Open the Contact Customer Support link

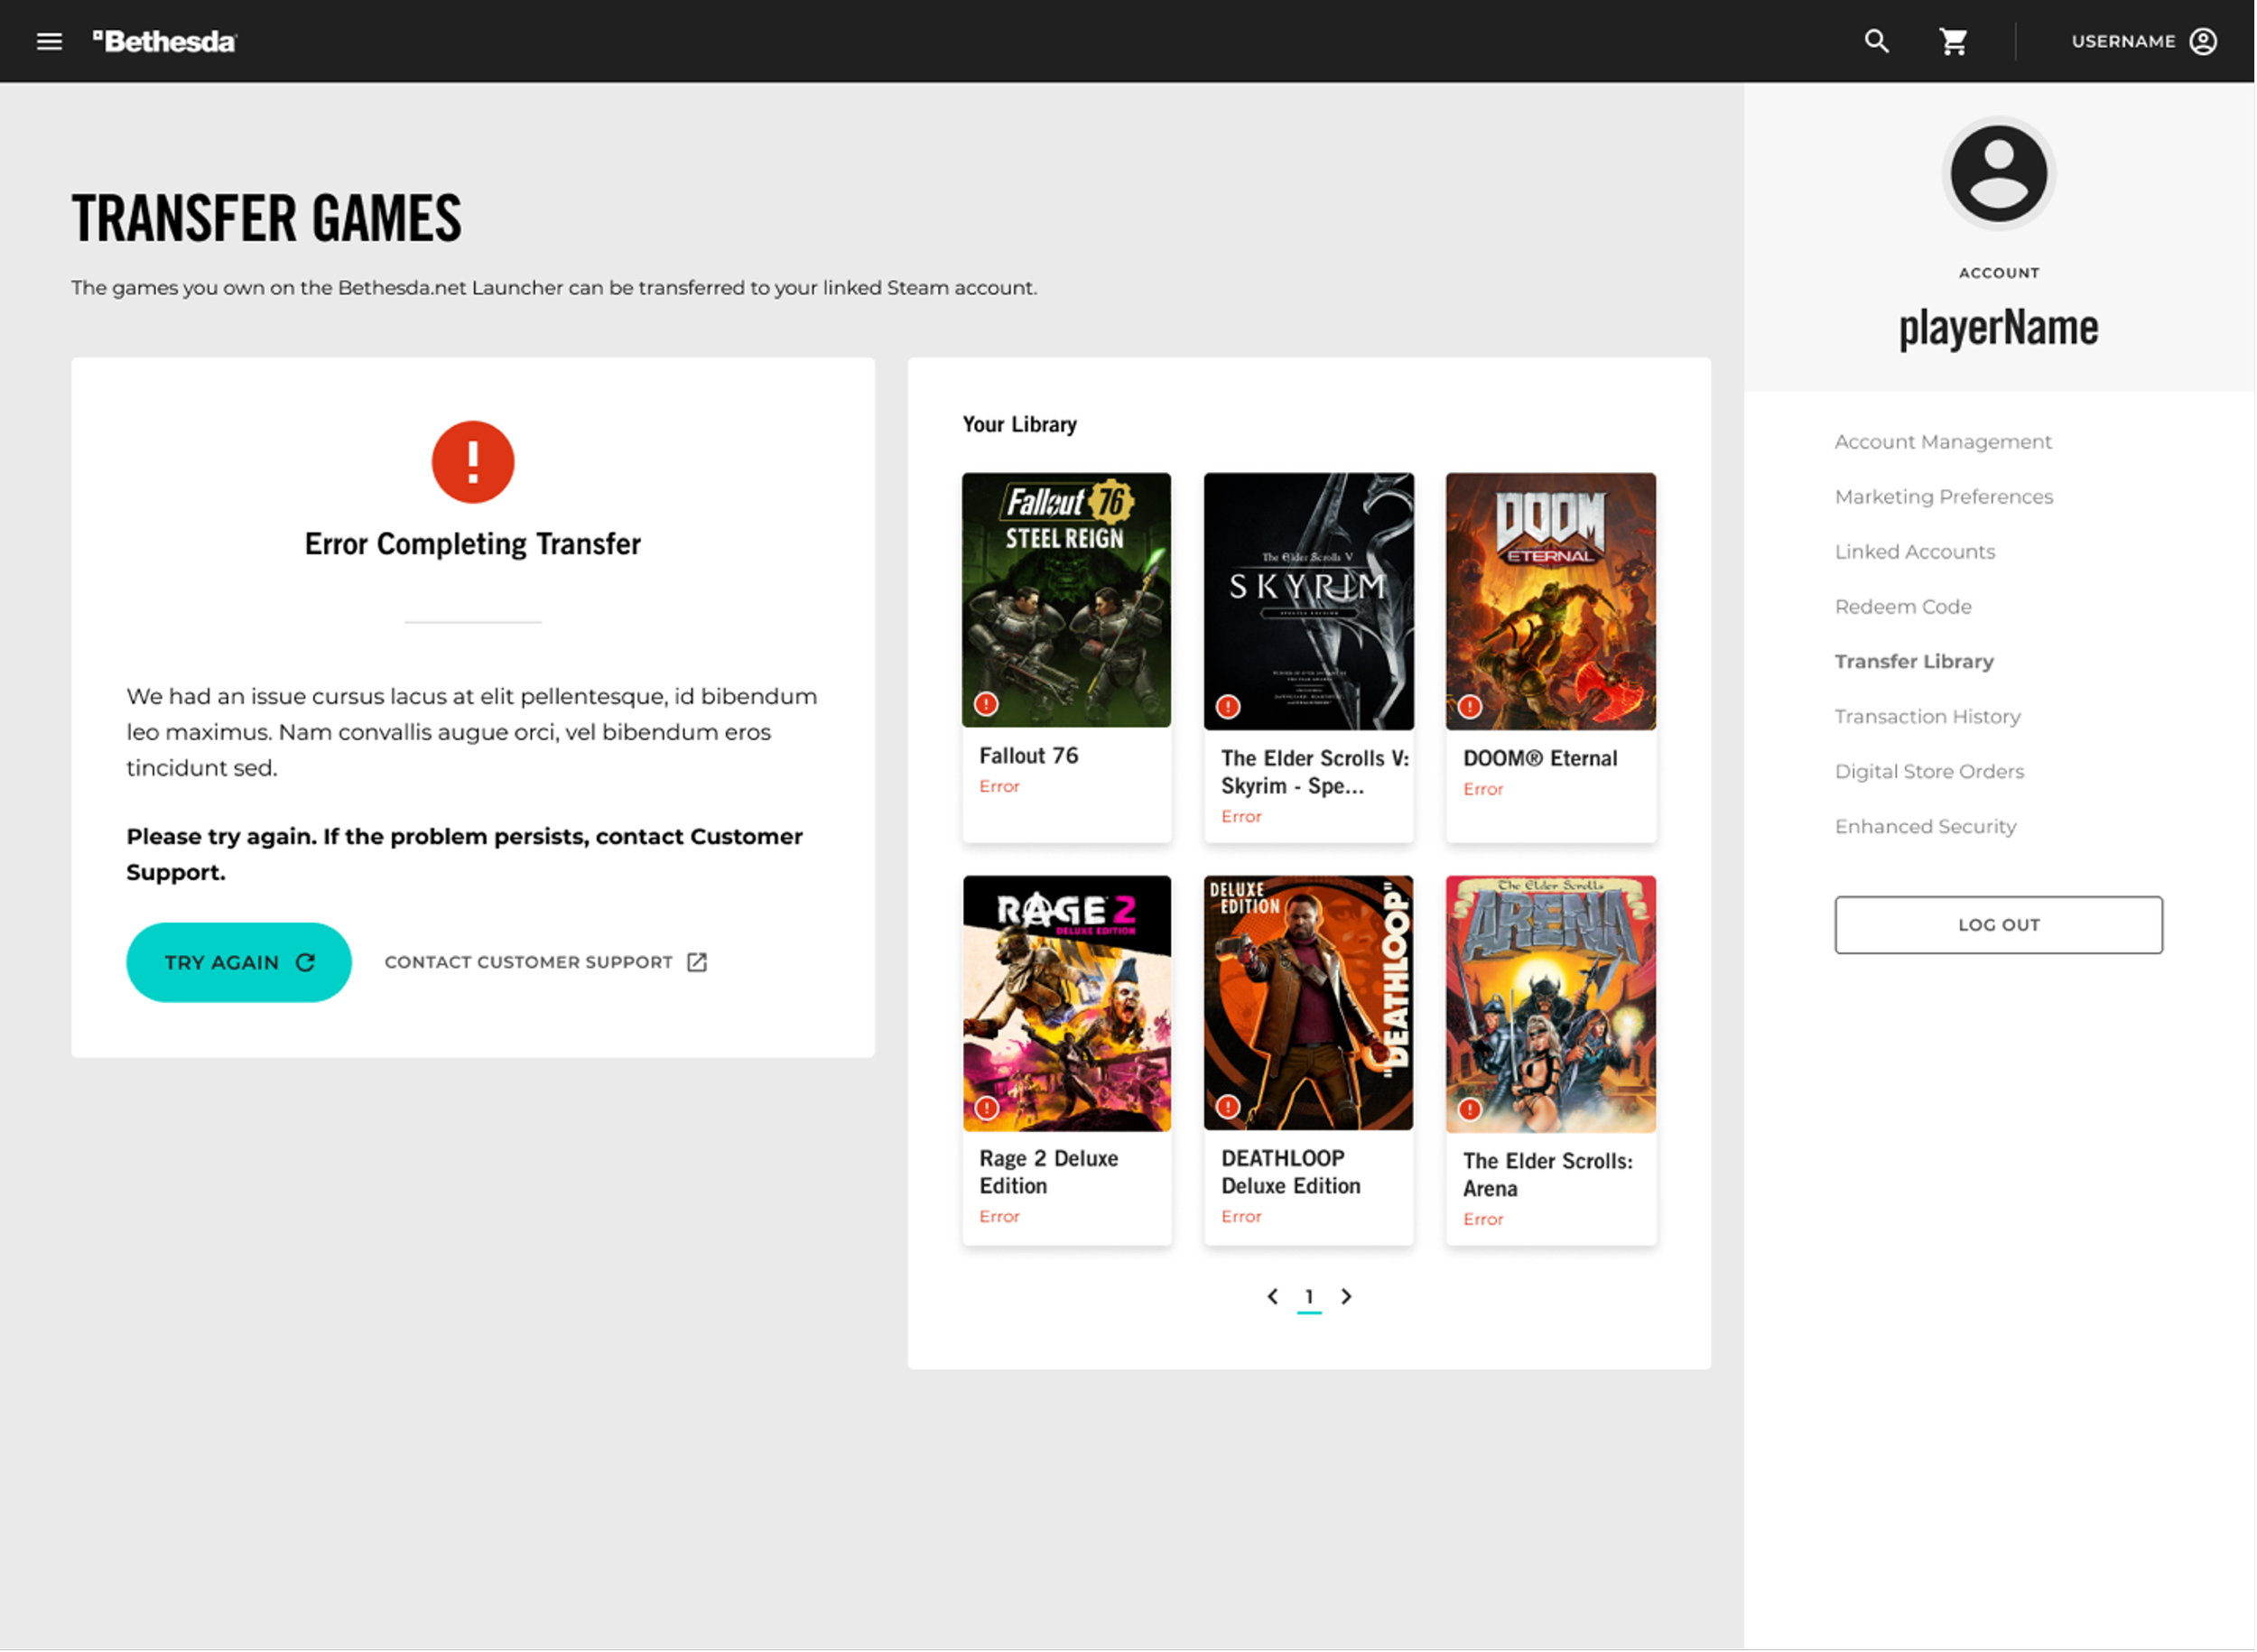pyautogui.click(x=546, y=962)
